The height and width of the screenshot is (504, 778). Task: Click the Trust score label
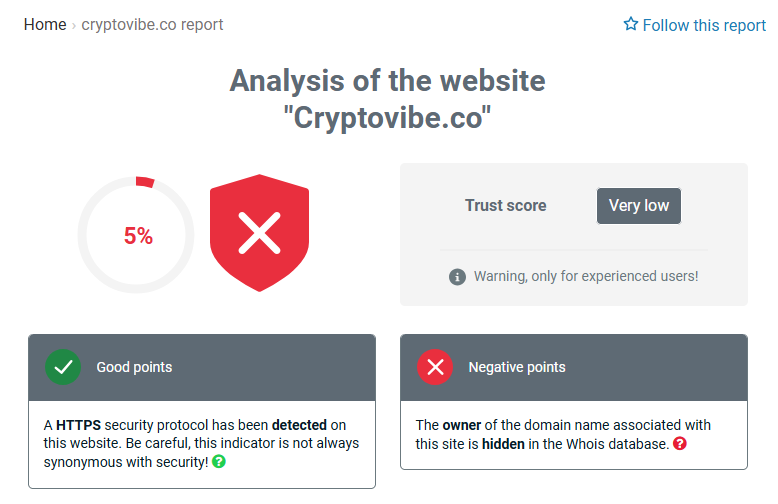(506, 205)
